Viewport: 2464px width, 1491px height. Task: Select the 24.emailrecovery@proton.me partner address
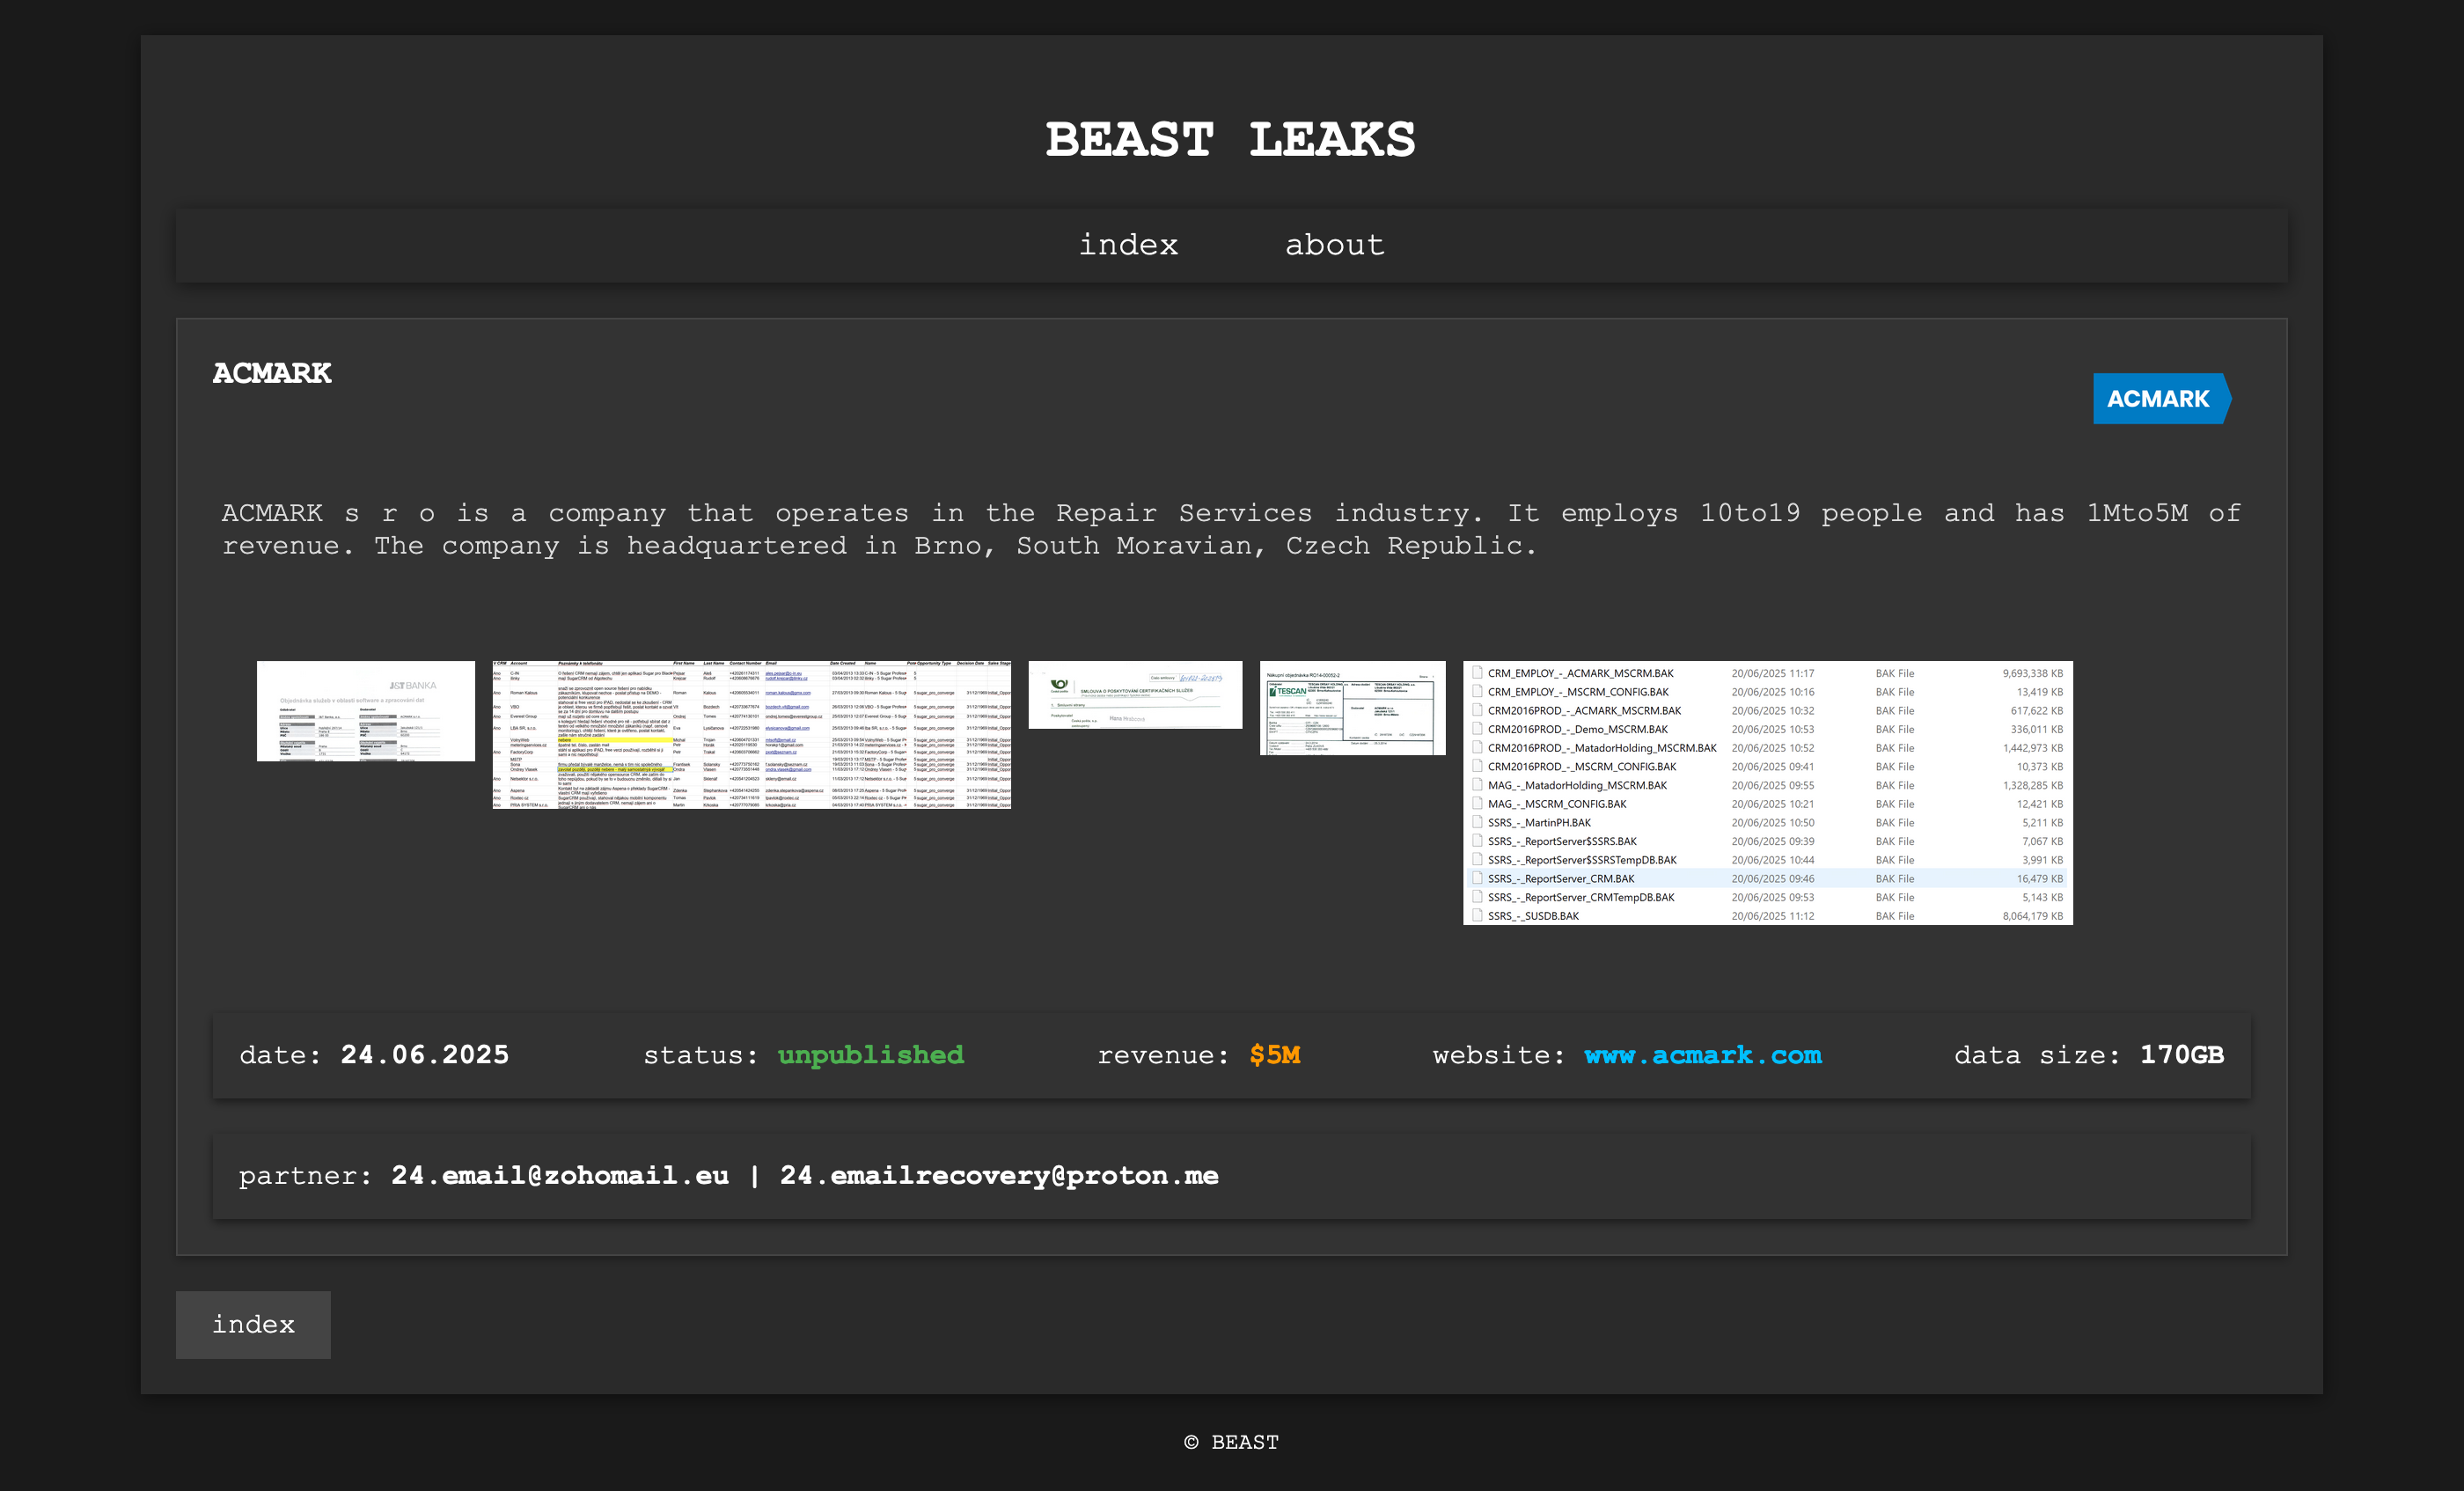click(x=999, y=1176)
